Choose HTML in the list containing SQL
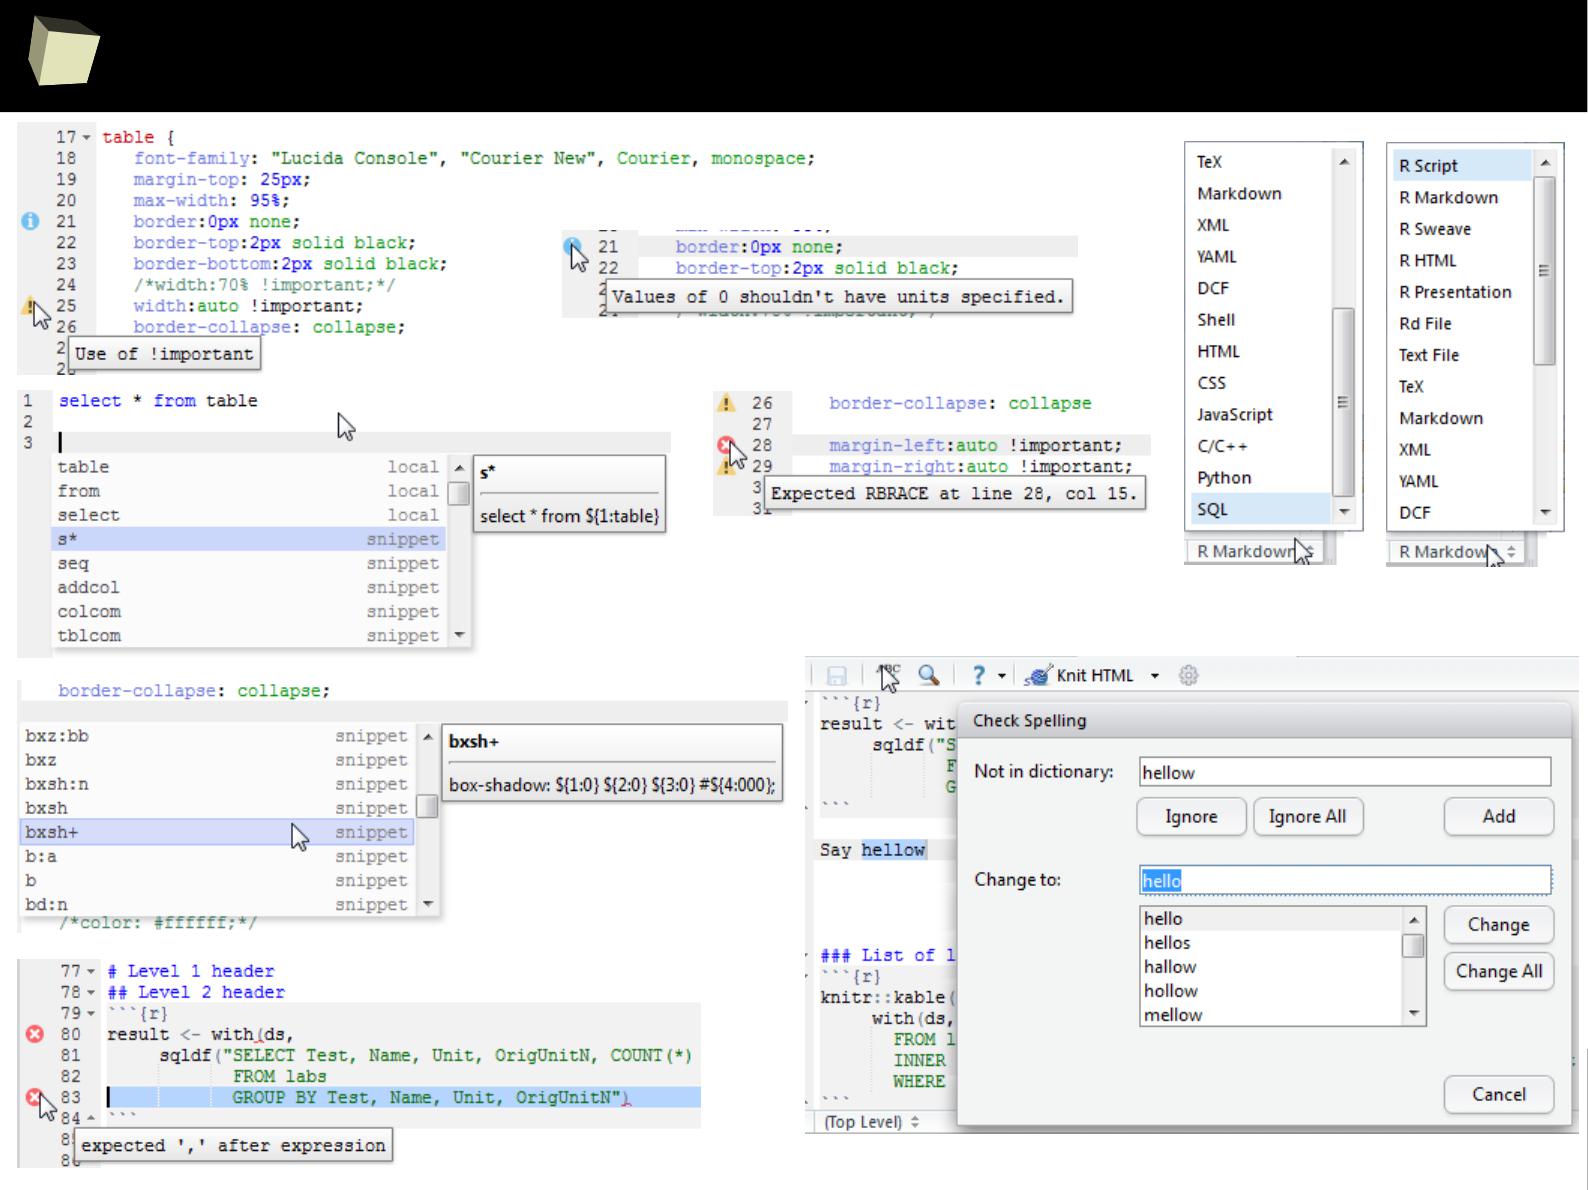Viewport: 1588px width, 1190px height. [1259, 351]
